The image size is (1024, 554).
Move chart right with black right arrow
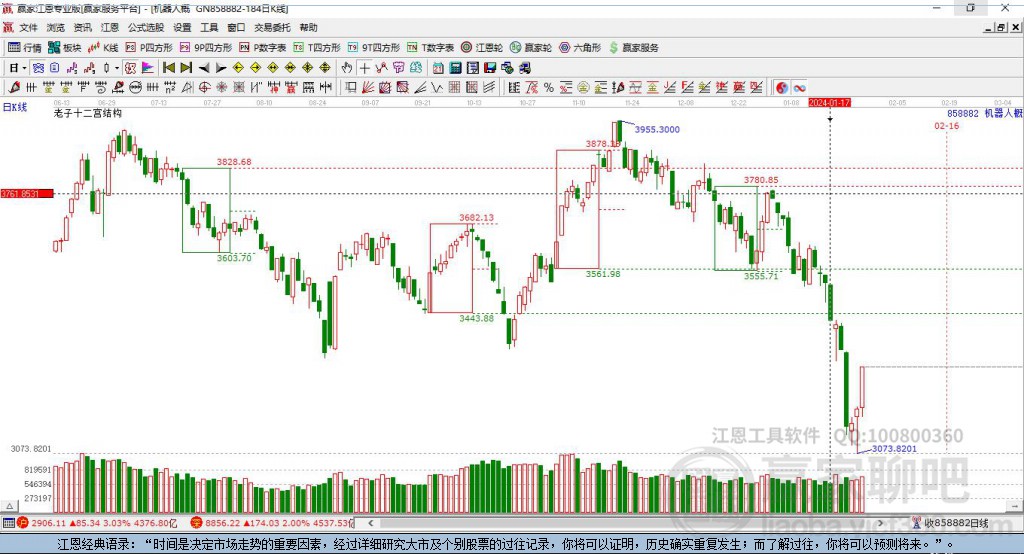221,68
